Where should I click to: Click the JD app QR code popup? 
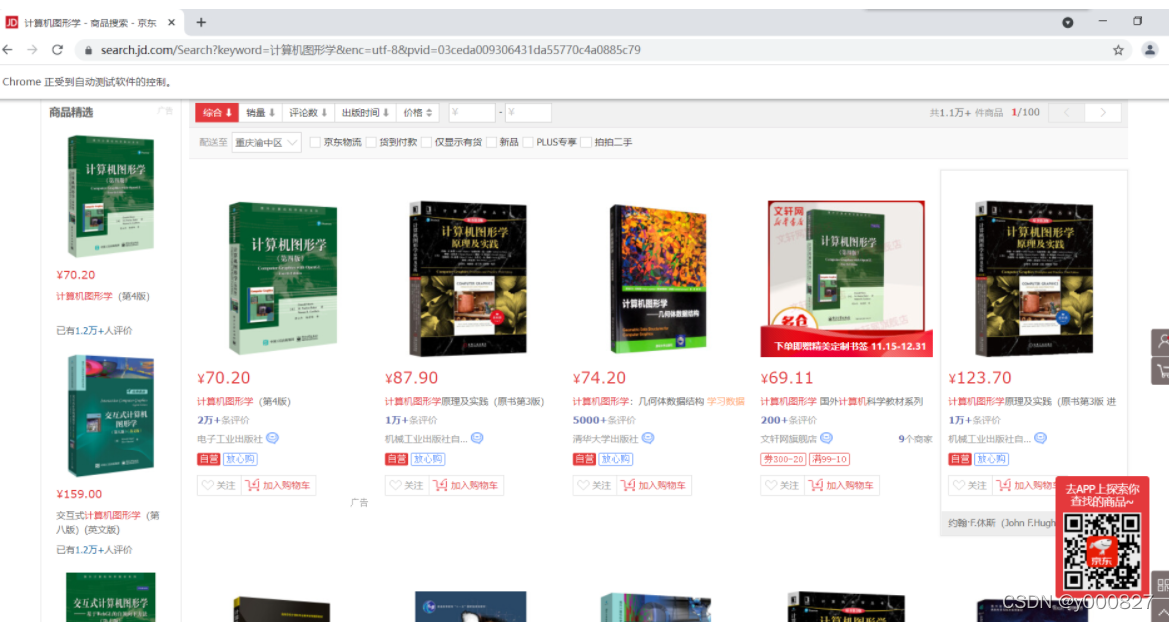tap(1102, 536)
